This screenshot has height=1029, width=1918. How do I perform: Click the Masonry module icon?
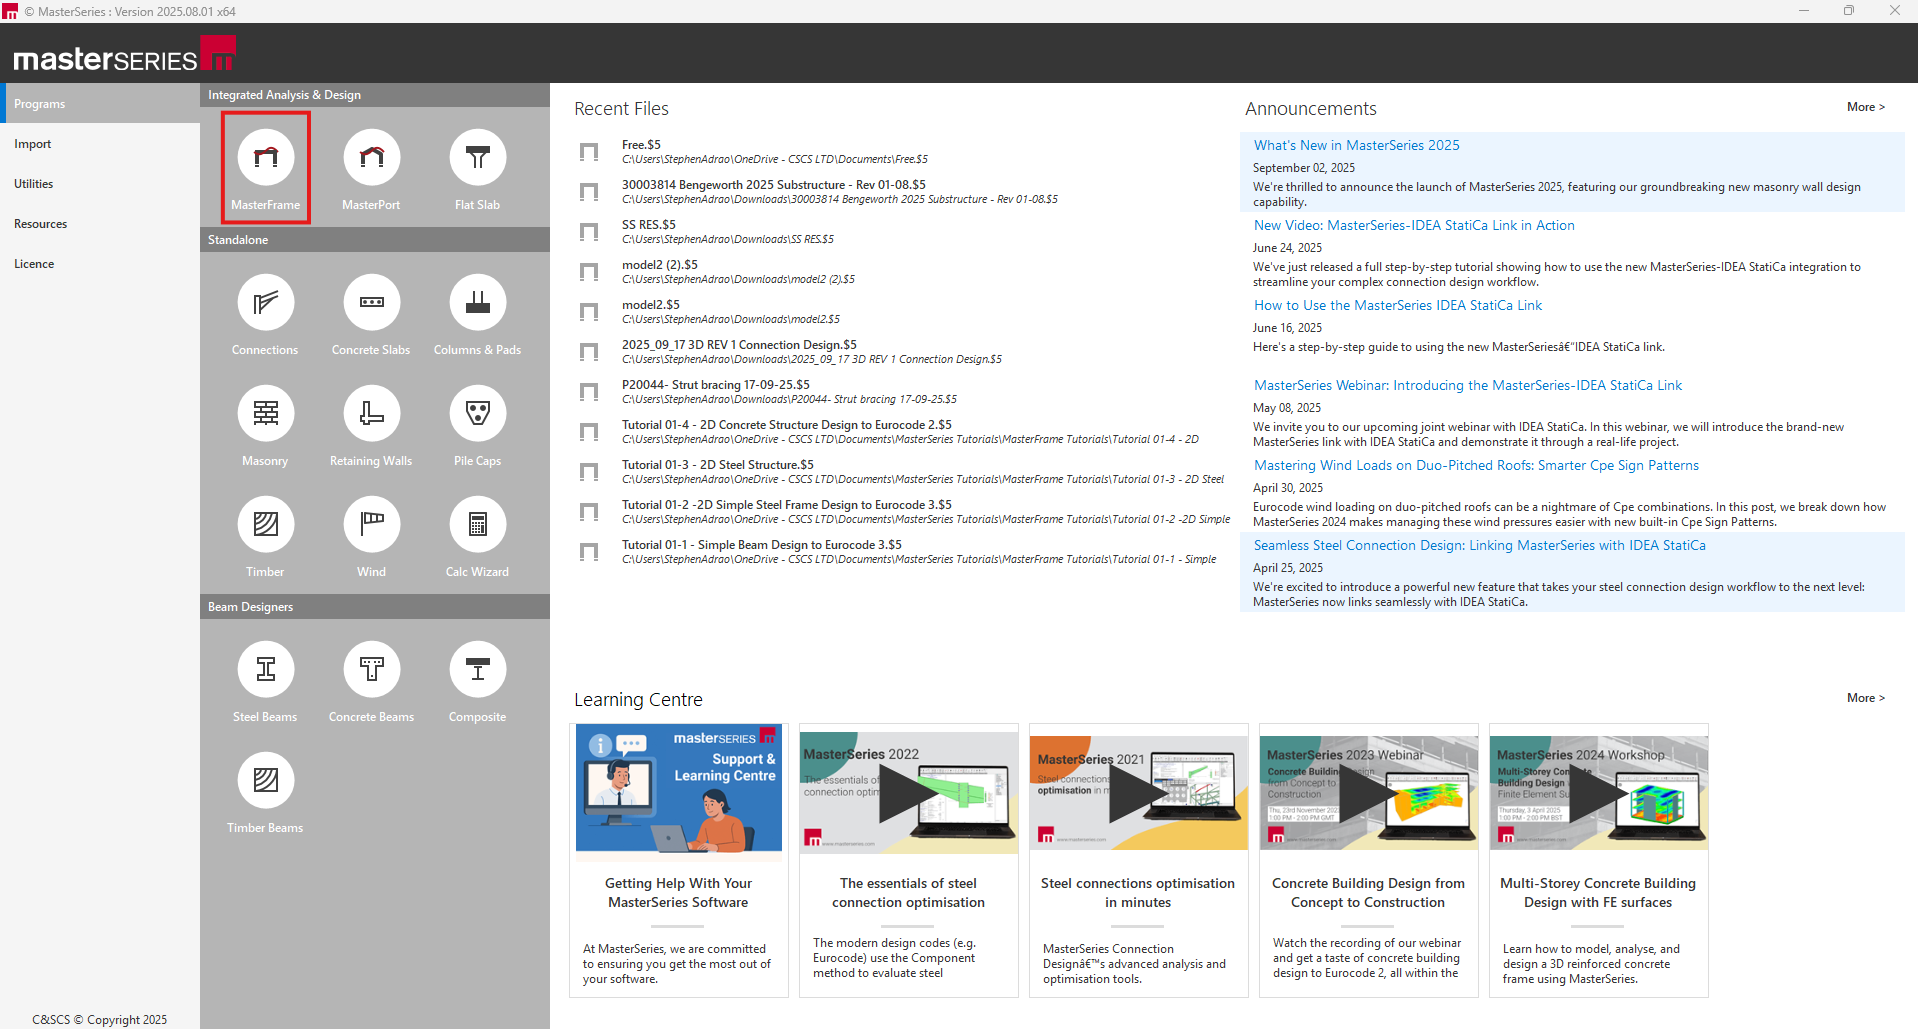(x=265, y=414)
